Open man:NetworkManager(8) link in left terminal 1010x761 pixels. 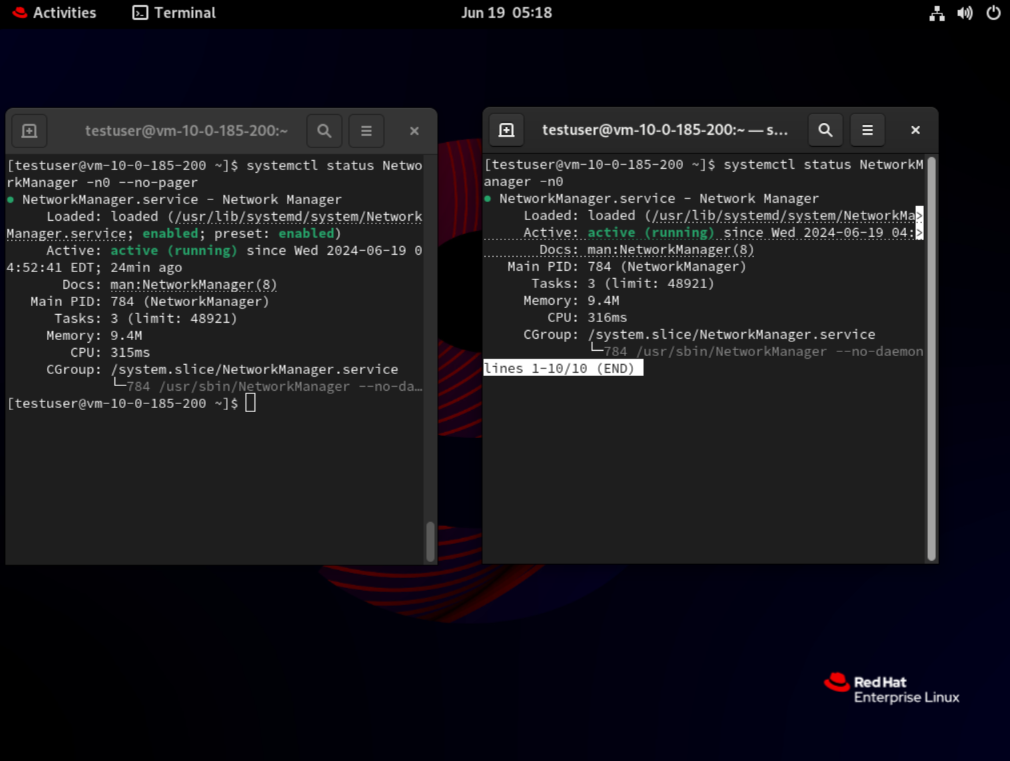(193, 285)
